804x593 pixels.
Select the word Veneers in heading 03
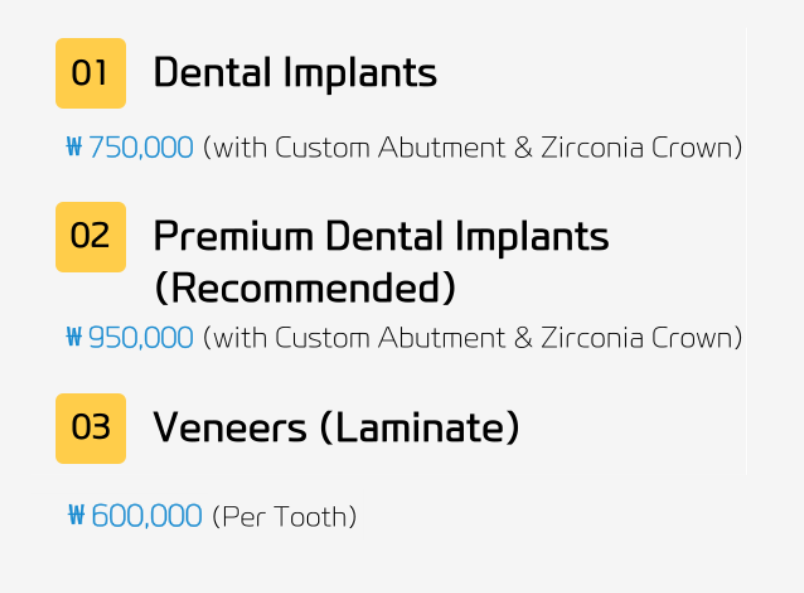pyautogui.click(x=230, y=428)
